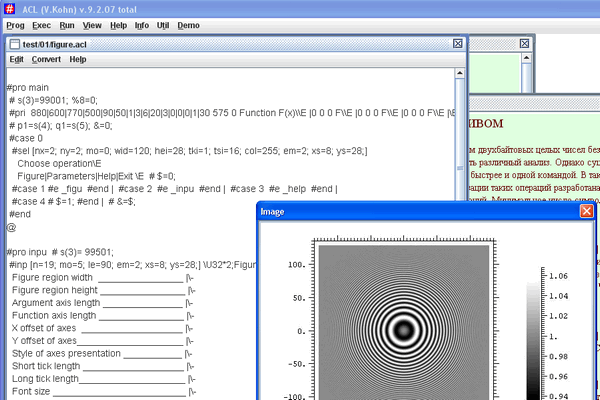Viewport: 600px width, 400px height.
Task: Click the 'Style of axes presentation' line
Action: [102, 353]
